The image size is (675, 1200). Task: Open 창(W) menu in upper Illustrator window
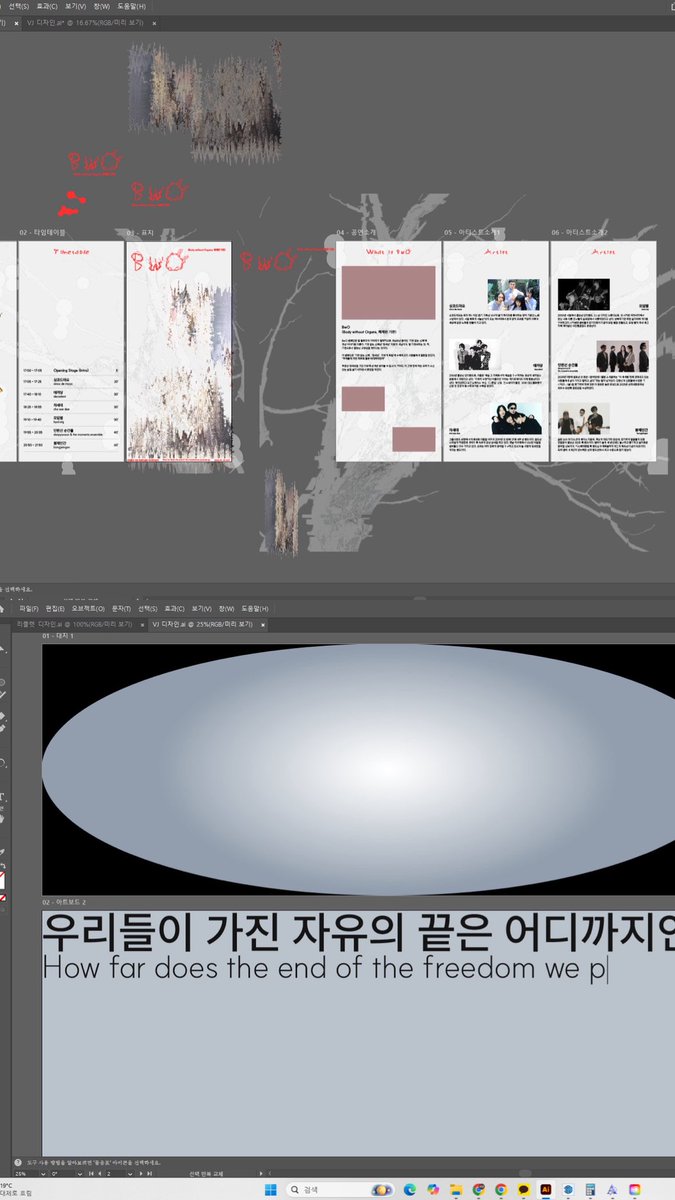pos(100,6)
